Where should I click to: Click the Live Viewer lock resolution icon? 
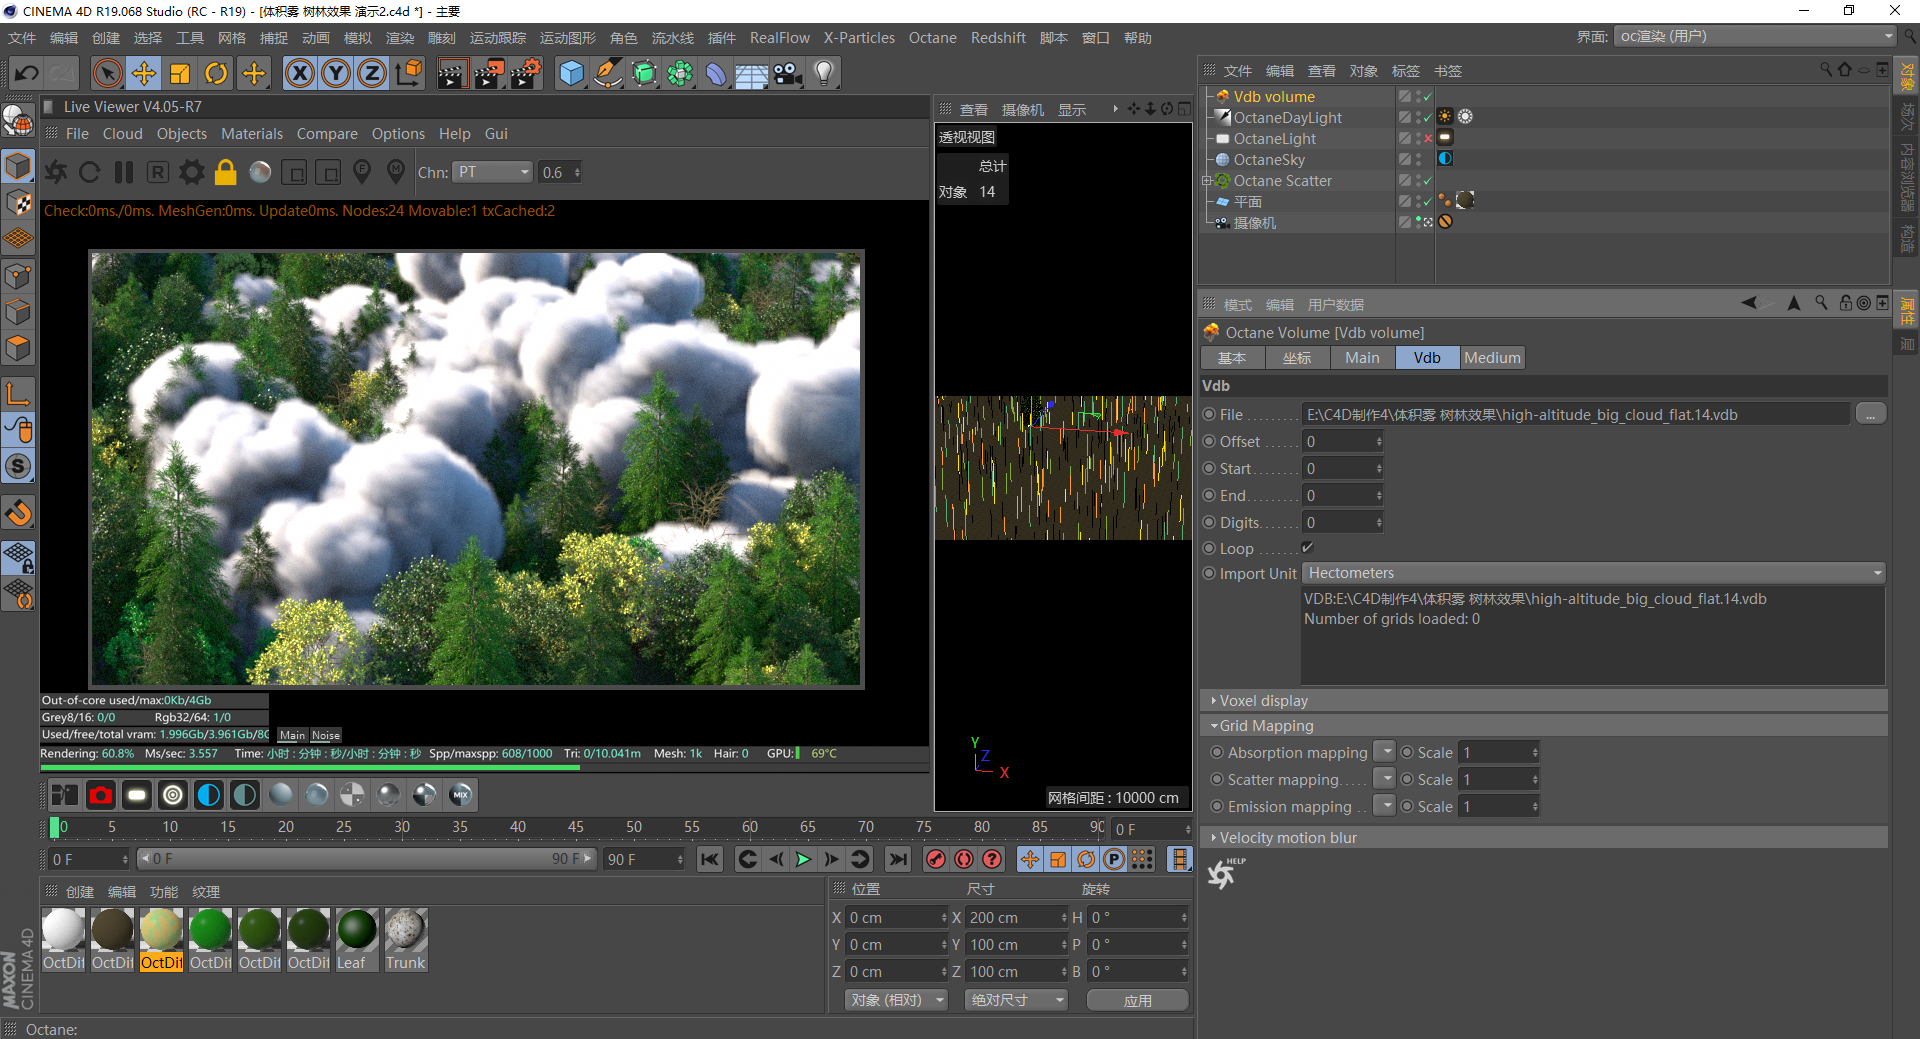pyautogui.click(x=226, y=172)
